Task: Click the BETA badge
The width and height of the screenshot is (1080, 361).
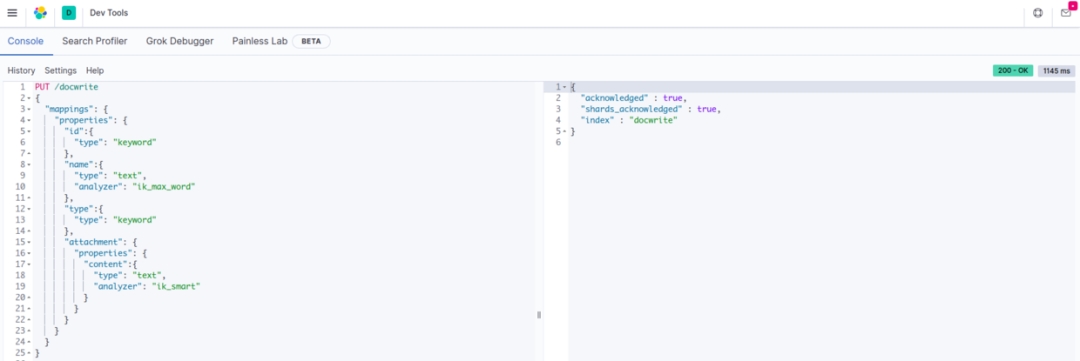Action: point(311,41)
